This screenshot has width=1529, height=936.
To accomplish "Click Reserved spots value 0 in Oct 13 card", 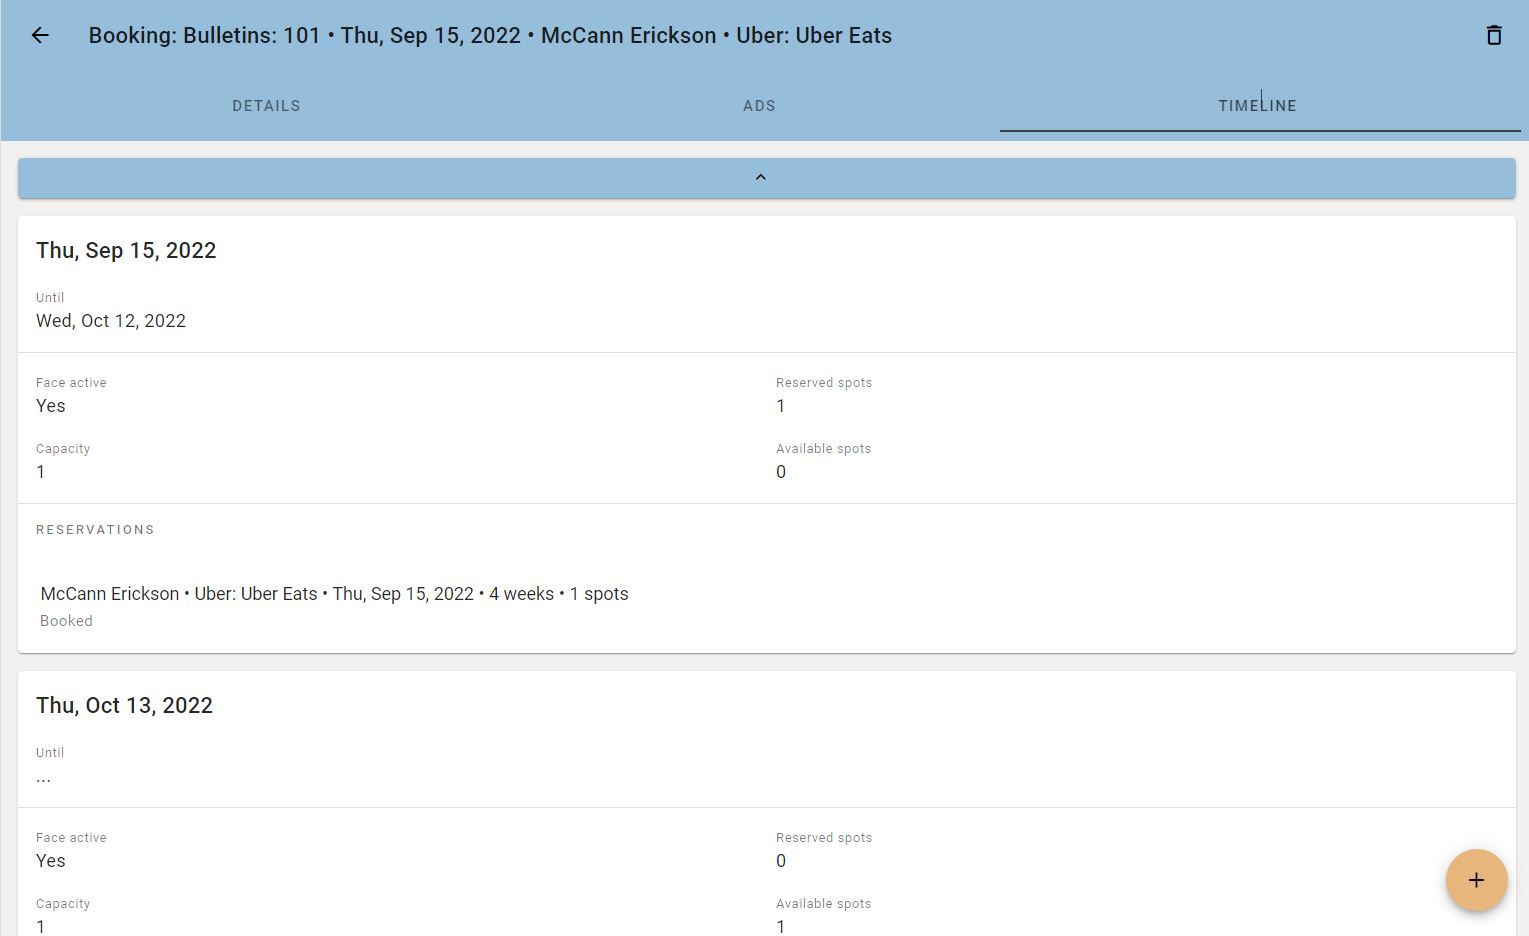I will (x=781, y=861).
